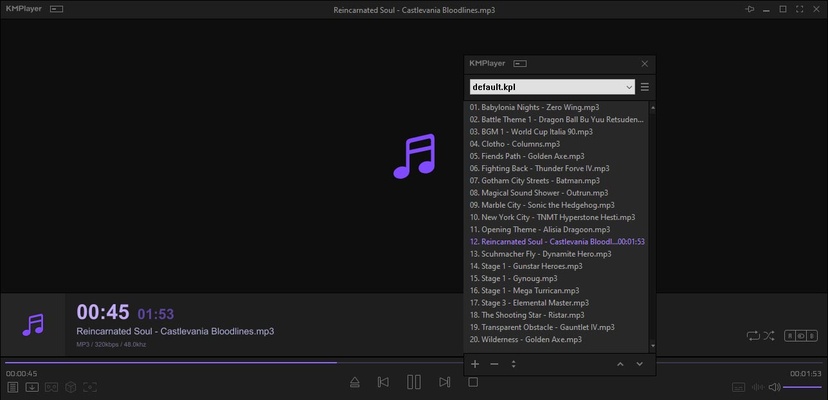Select 09. Marble City - Sonic the Hedgehog.mp3

click(557, 205)
